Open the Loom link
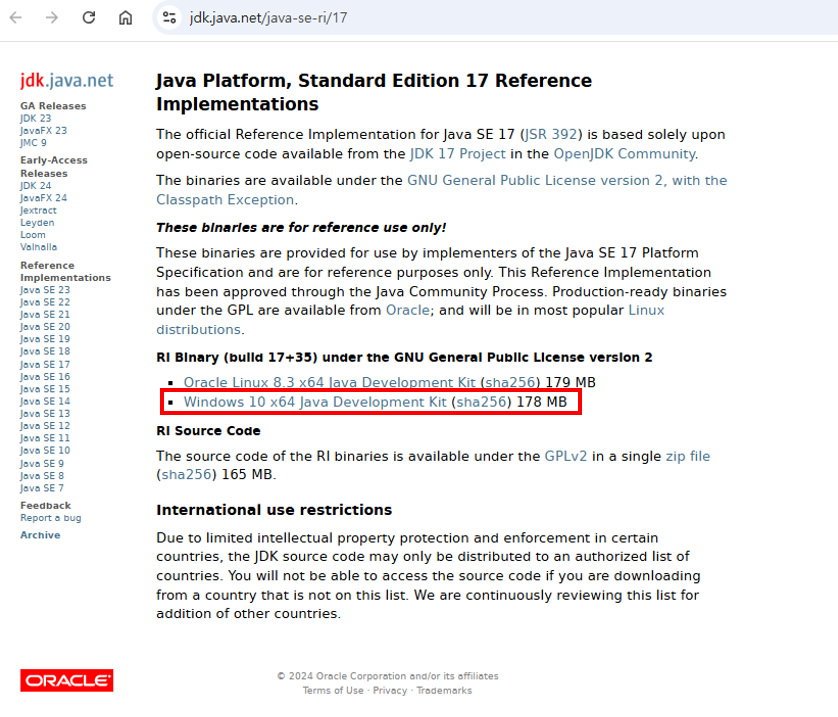This screenshot has width=838, height=717. click(x=33, y=235)
